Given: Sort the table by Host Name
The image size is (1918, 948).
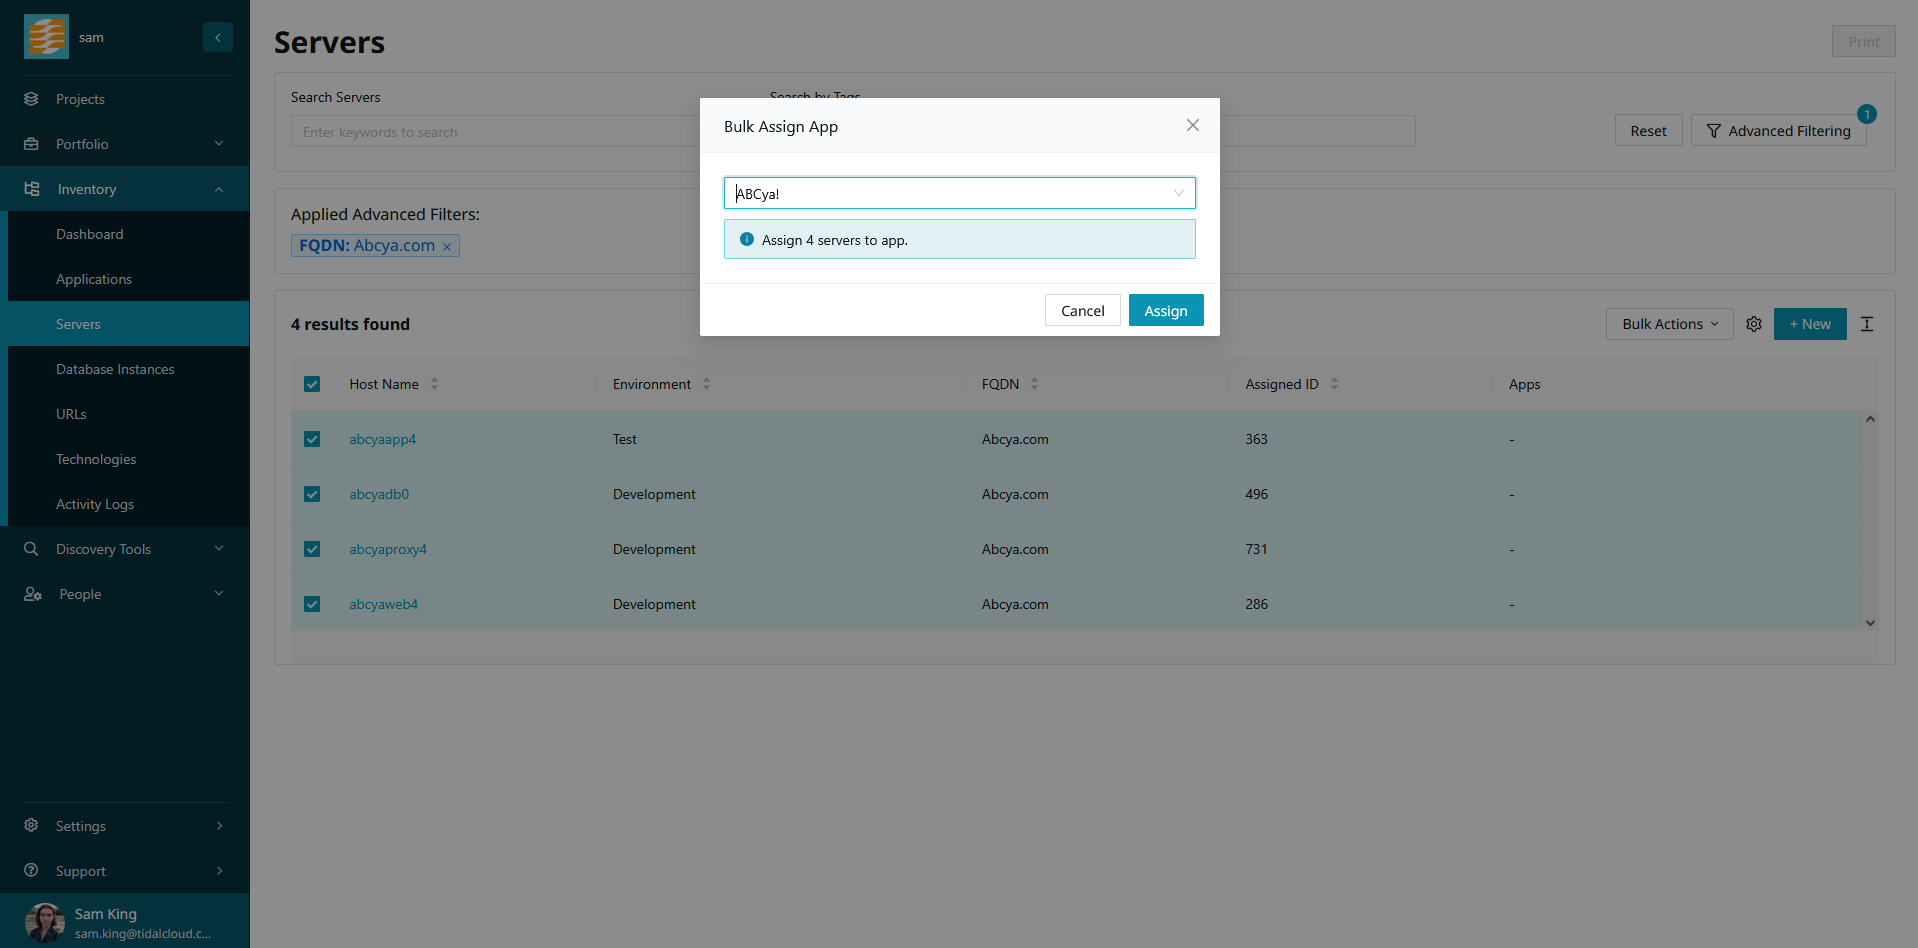Looking at the screenshot, I should click(434, 384).
